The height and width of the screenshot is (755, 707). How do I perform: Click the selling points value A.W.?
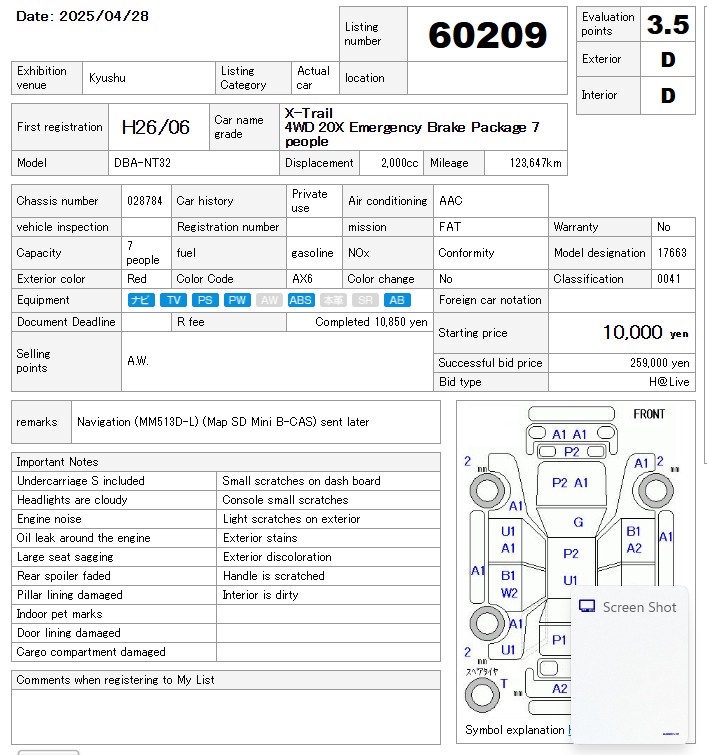[138, 361]
